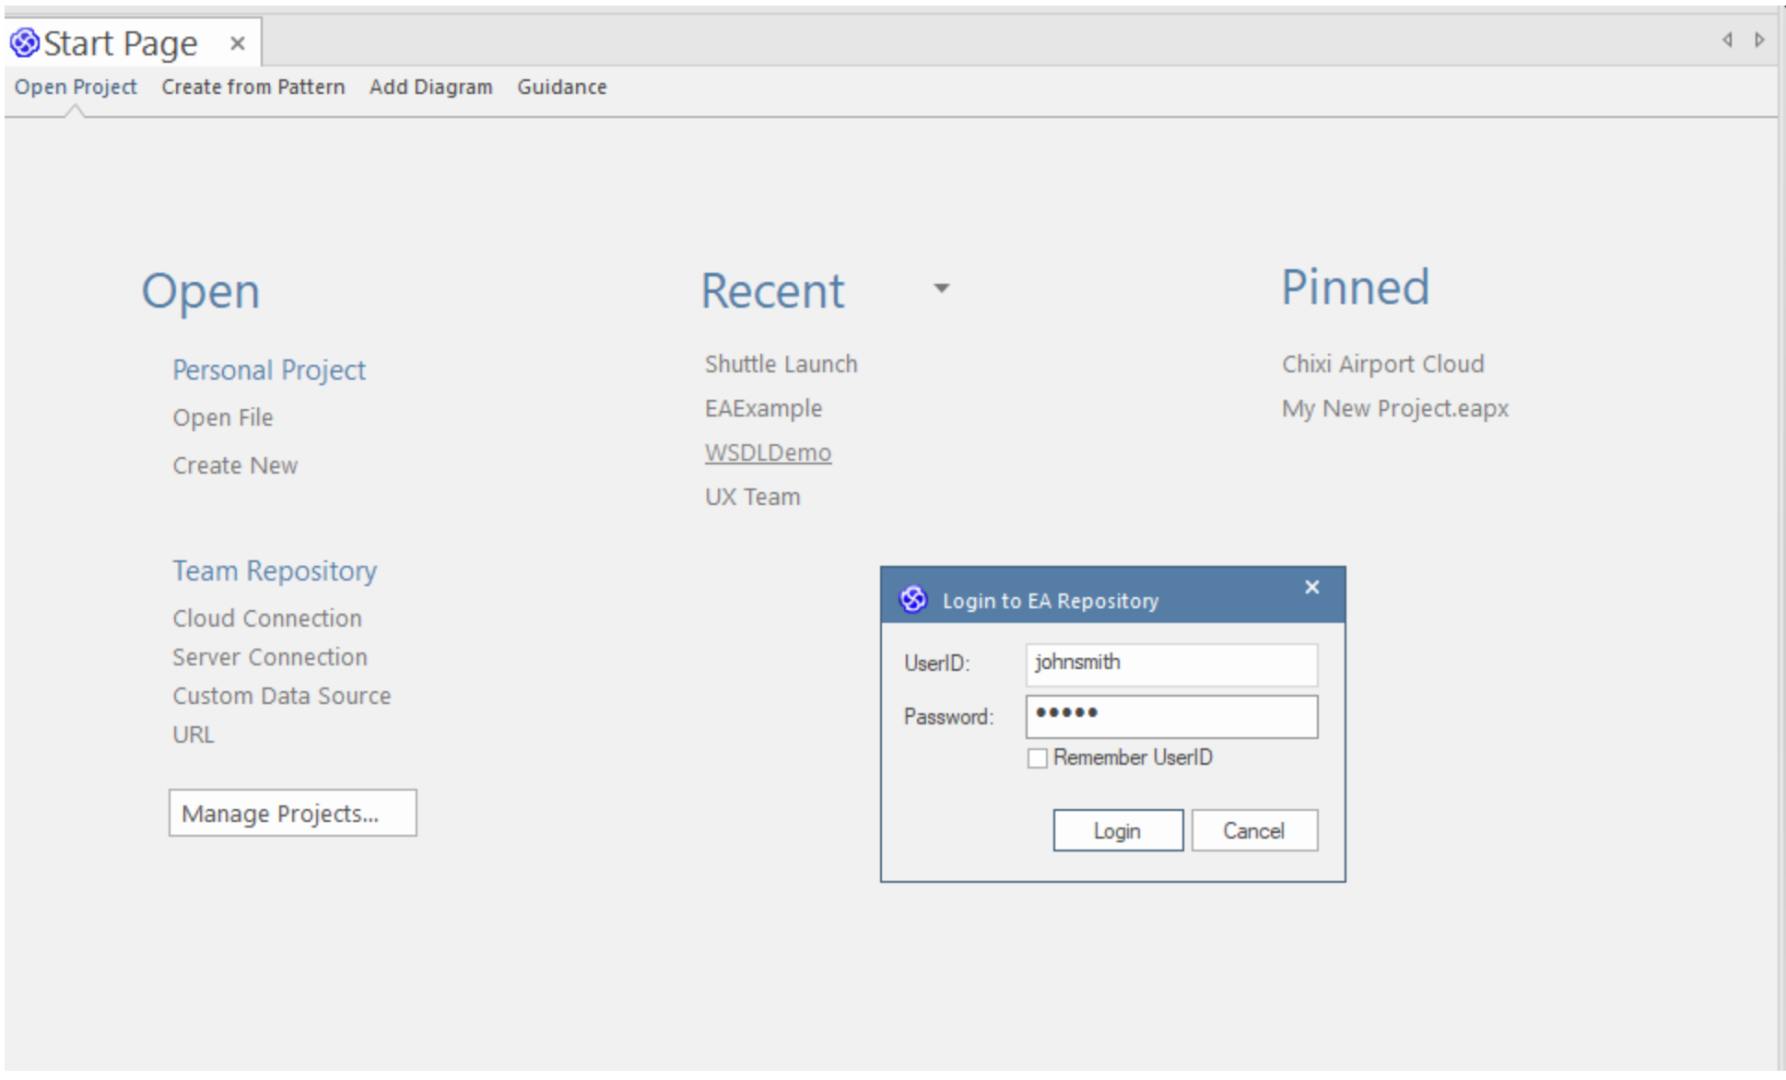Choose Cloud Connection option

click(267, 618)
